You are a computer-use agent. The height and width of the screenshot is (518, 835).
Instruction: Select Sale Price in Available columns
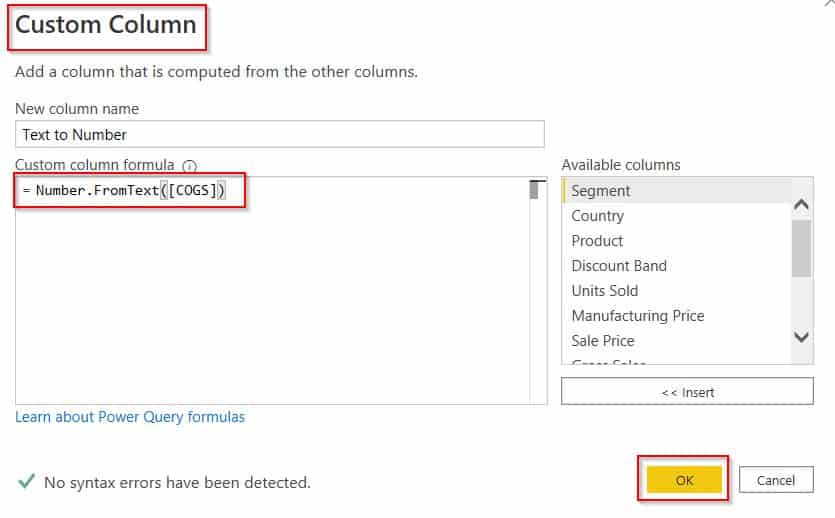coord(676,341)
